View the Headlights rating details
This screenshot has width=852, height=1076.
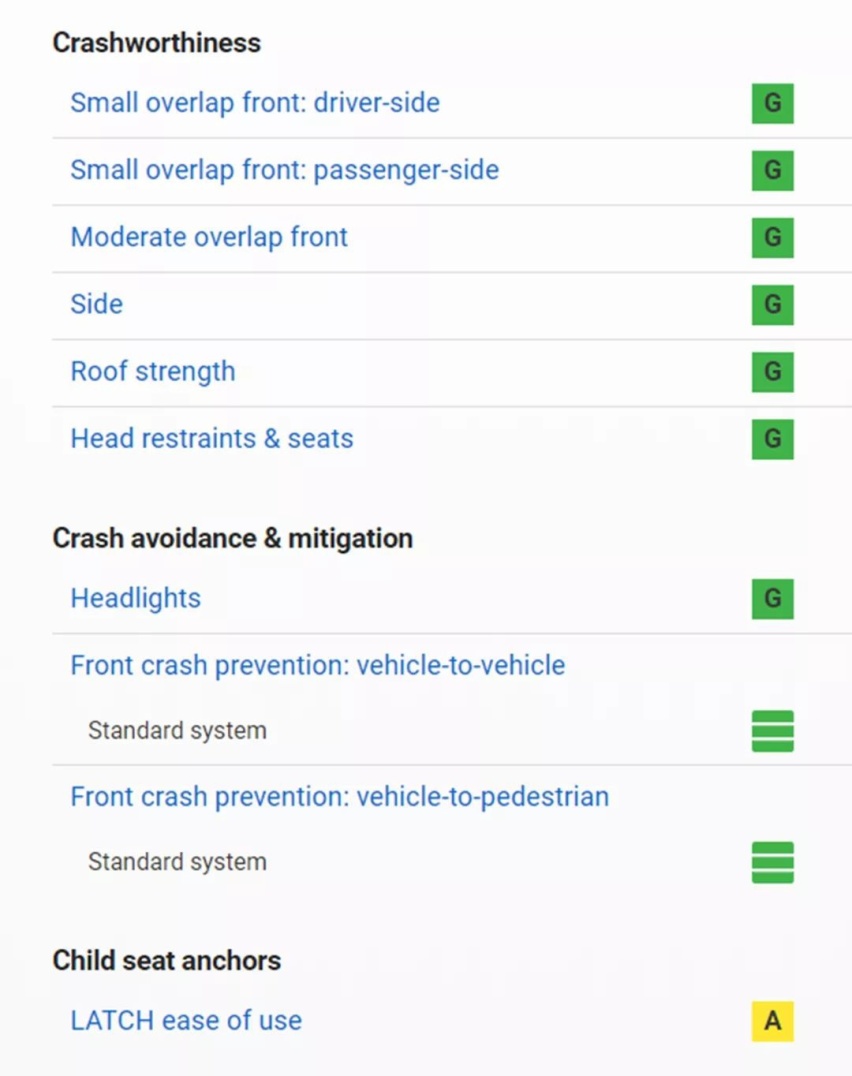pyautogui.click(x=136, y=598)
